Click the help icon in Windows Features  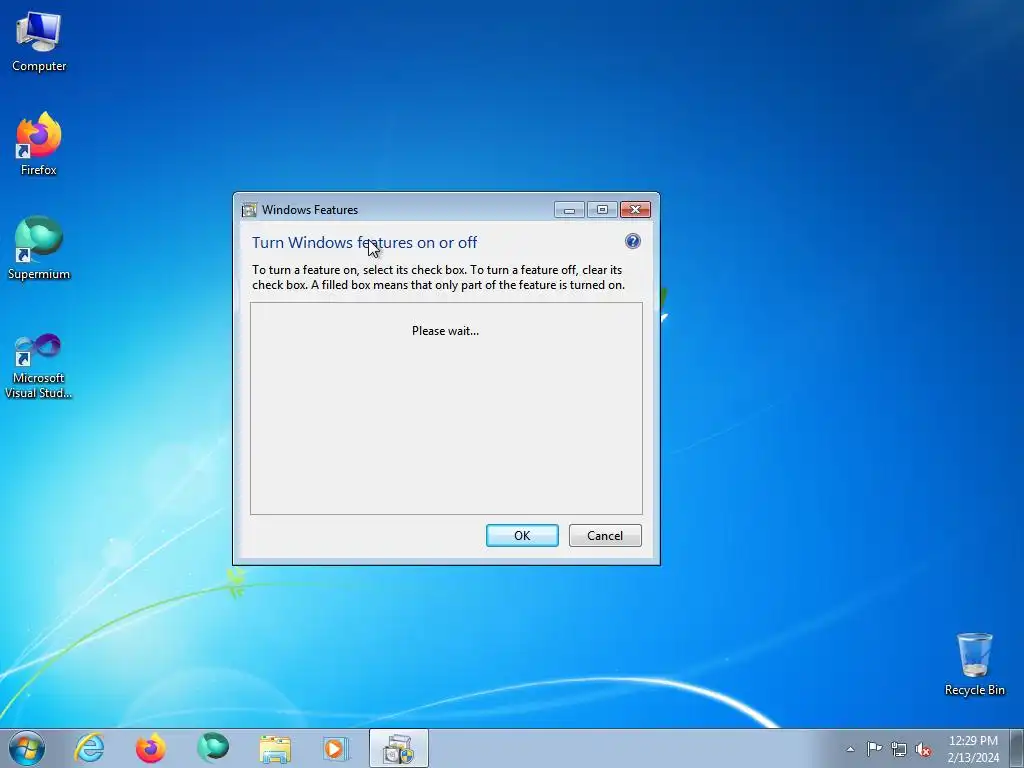(632, 242)
